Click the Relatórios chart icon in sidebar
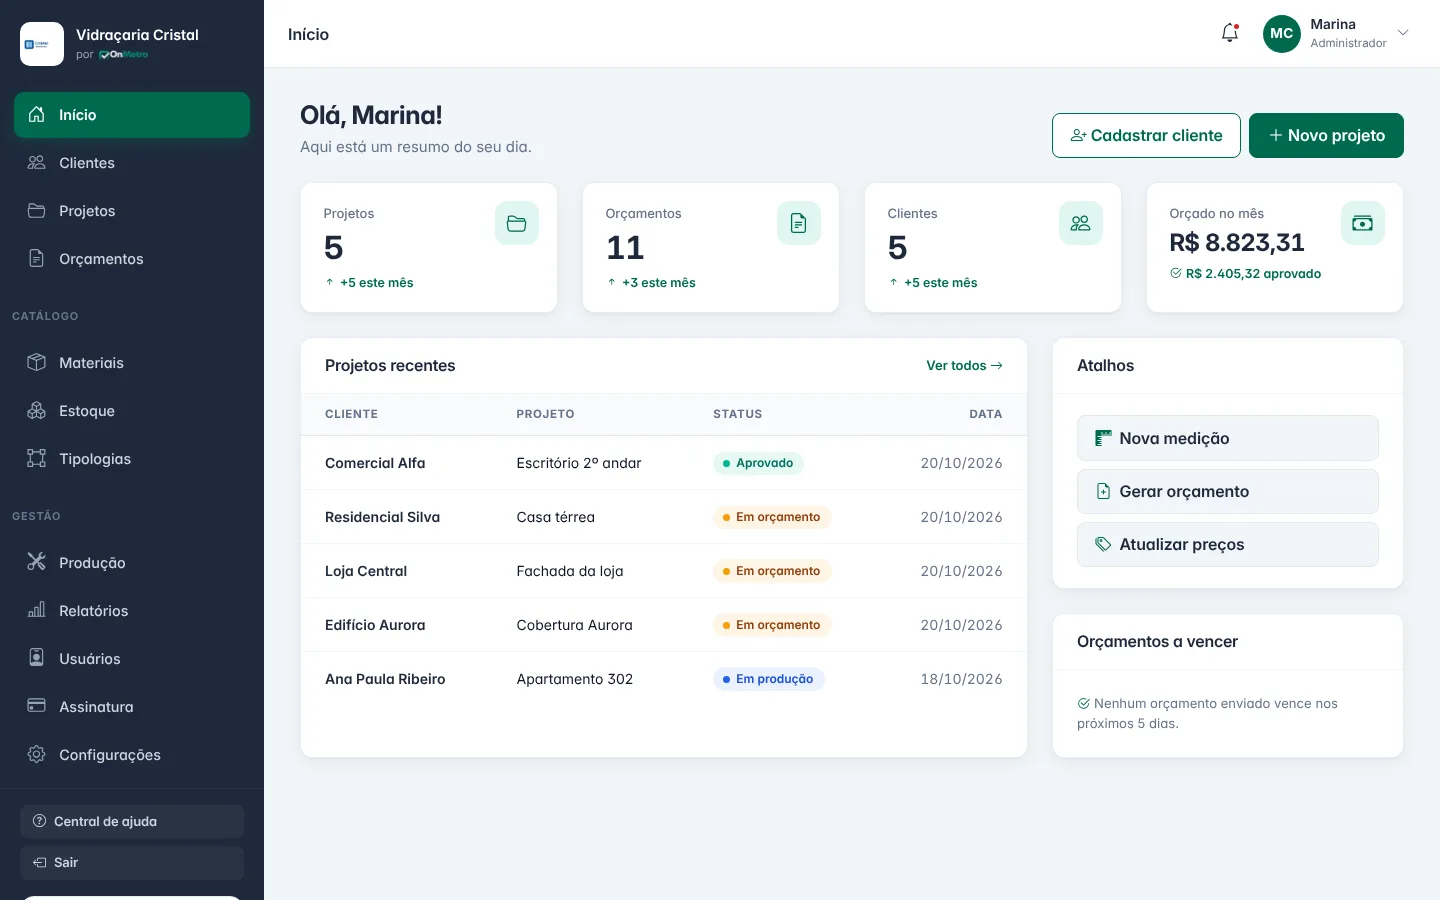 (x=37, y=611)
